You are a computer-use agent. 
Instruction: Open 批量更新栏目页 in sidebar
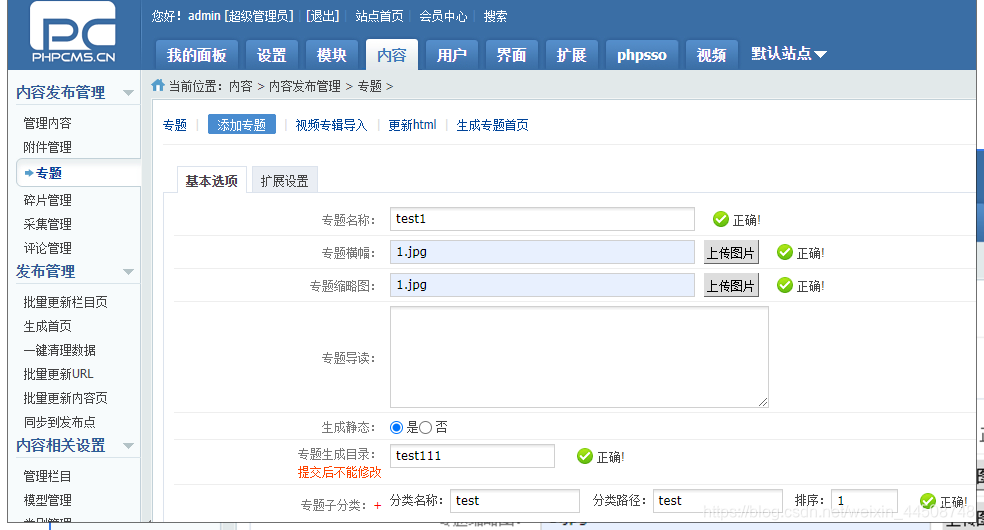pyautogui.click(x=65, y=302)
